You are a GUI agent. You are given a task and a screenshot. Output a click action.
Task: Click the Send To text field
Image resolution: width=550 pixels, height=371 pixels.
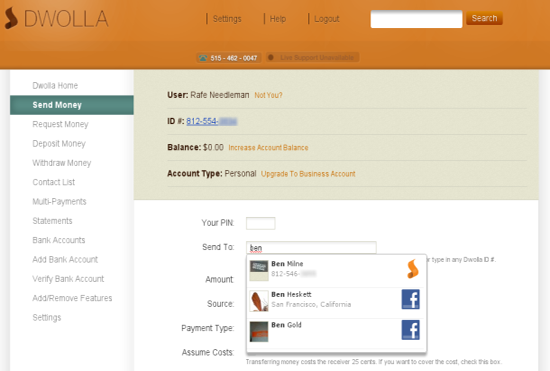point(311,248)
